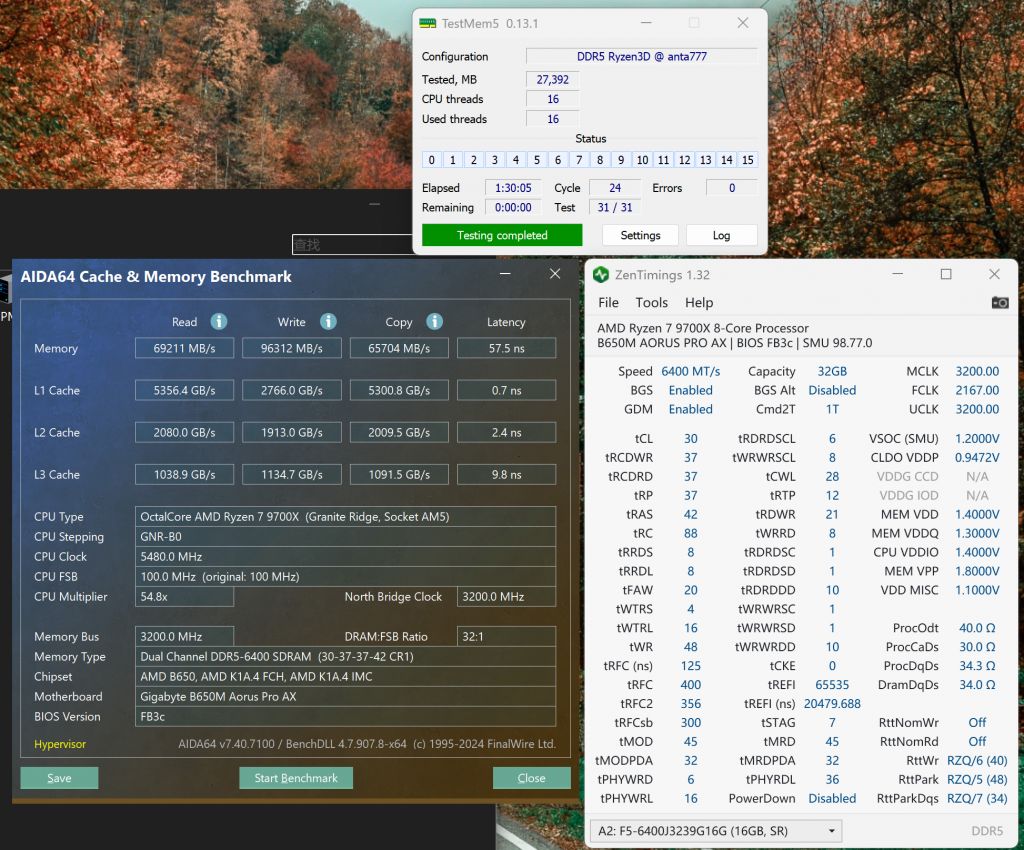Screen dimensions: 1024x850
Task: Minimize the ZenTimings window
Action: (897, 274)
